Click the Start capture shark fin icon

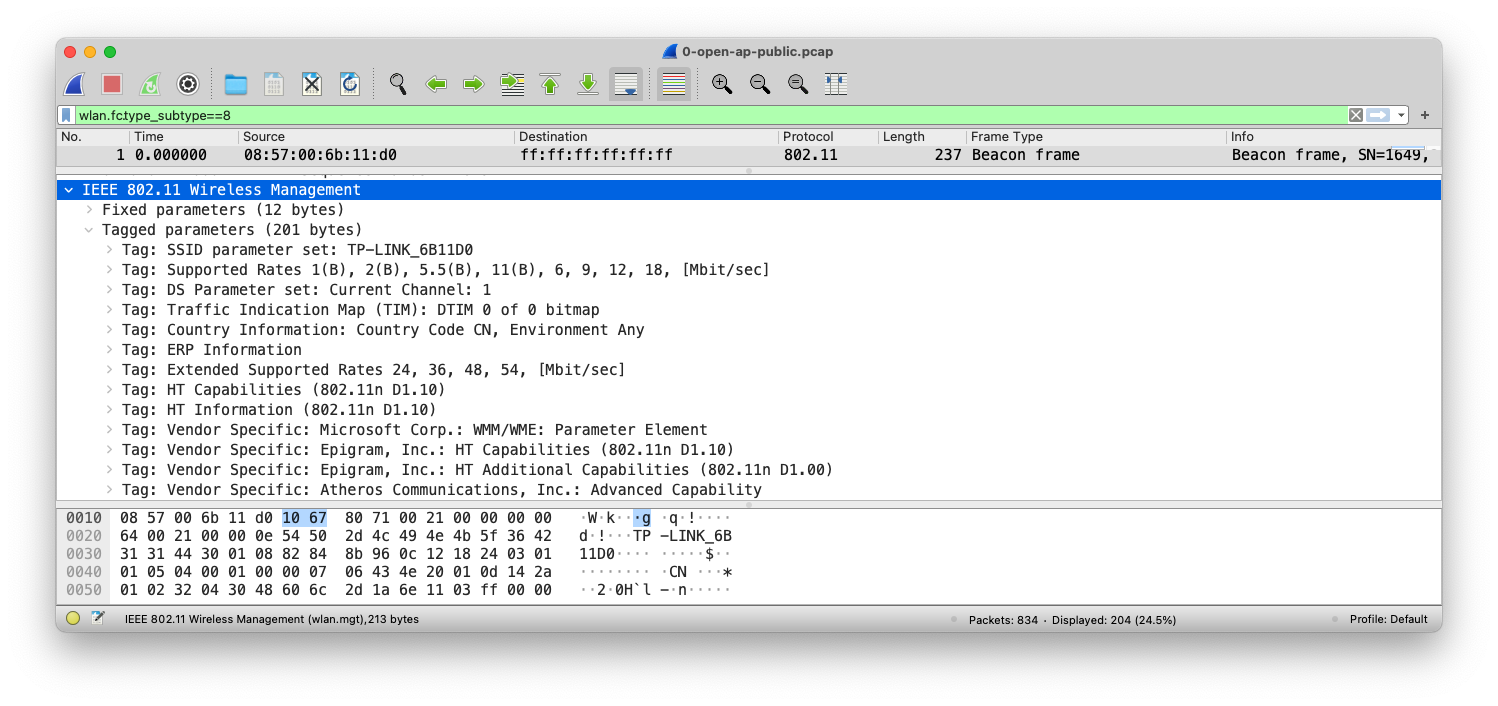74,84
